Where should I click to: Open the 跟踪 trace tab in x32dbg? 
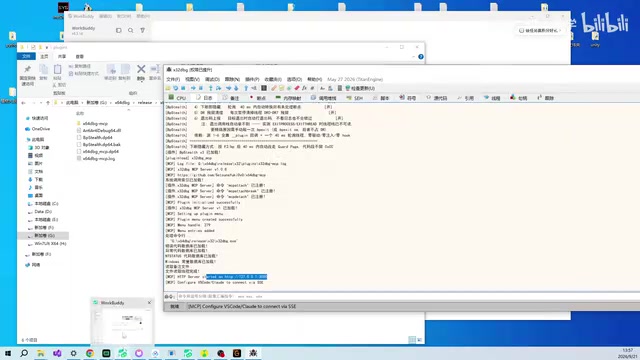click(546, 98)
